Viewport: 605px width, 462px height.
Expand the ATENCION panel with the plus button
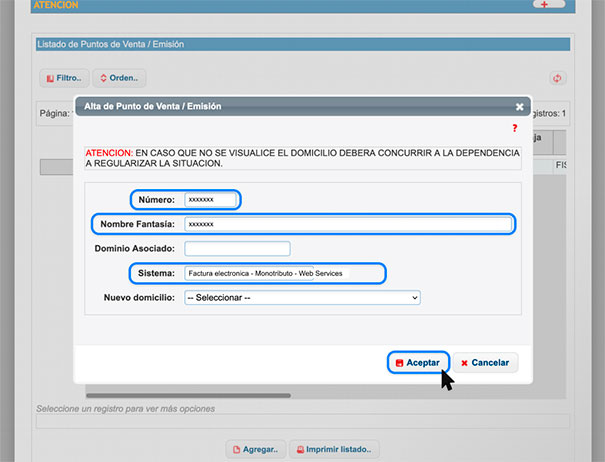click(x=549, y=4)
